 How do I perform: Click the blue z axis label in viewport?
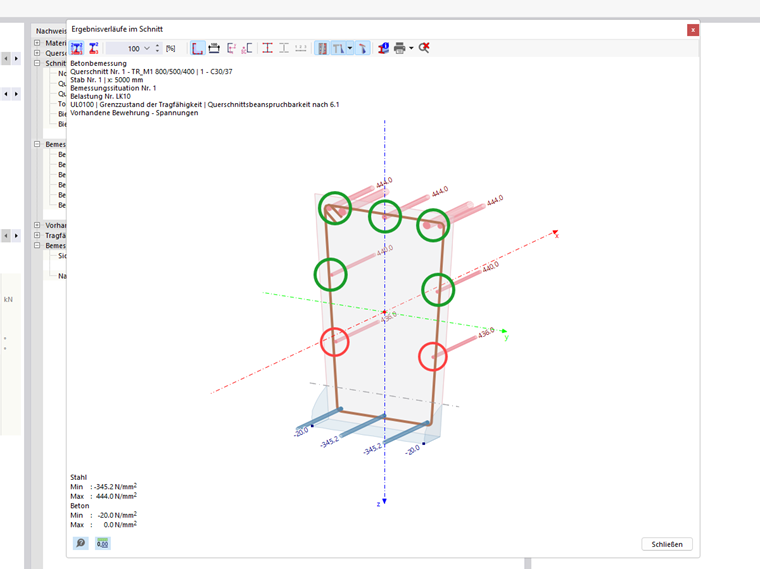pyautogui.click(x=379, y=504)
